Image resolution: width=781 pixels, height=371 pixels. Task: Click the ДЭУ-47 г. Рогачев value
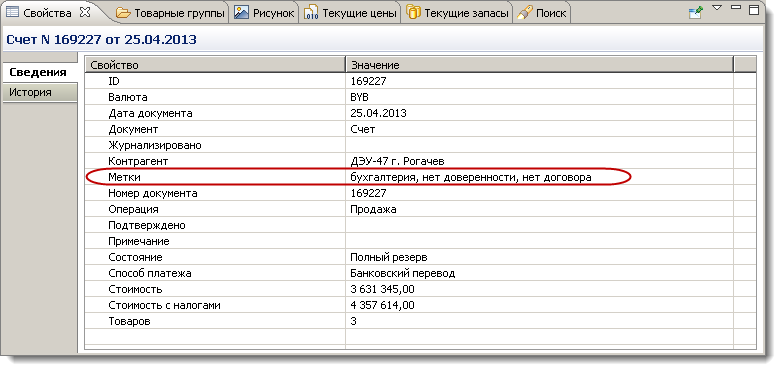tap(397, 161)
